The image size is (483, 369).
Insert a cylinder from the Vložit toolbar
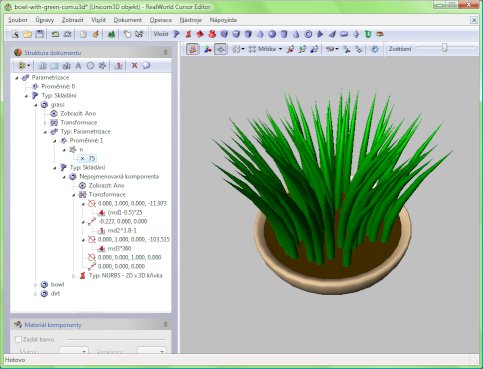coord(284,34)
